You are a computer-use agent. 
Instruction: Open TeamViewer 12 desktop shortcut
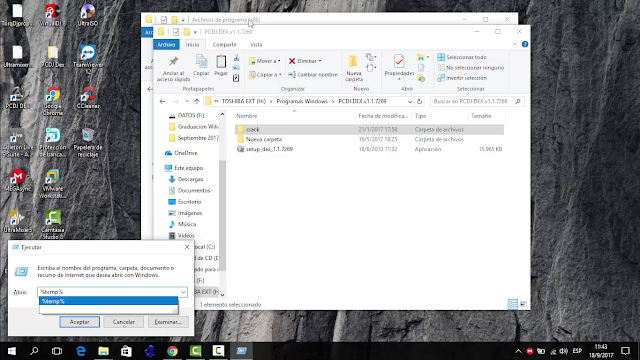click(88, 60)
